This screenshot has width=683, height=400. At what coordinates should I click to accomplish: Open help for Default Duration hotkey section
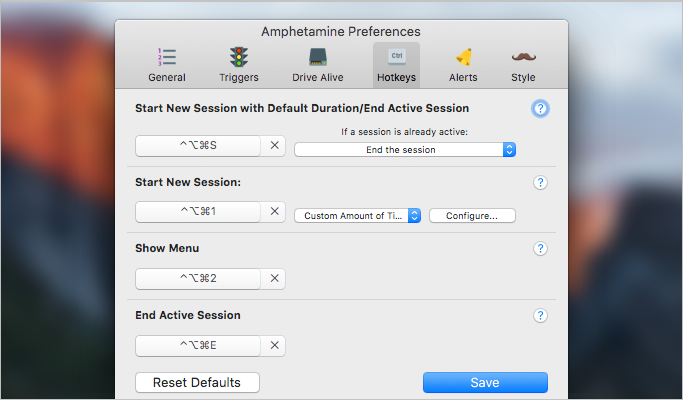(540, 108)
